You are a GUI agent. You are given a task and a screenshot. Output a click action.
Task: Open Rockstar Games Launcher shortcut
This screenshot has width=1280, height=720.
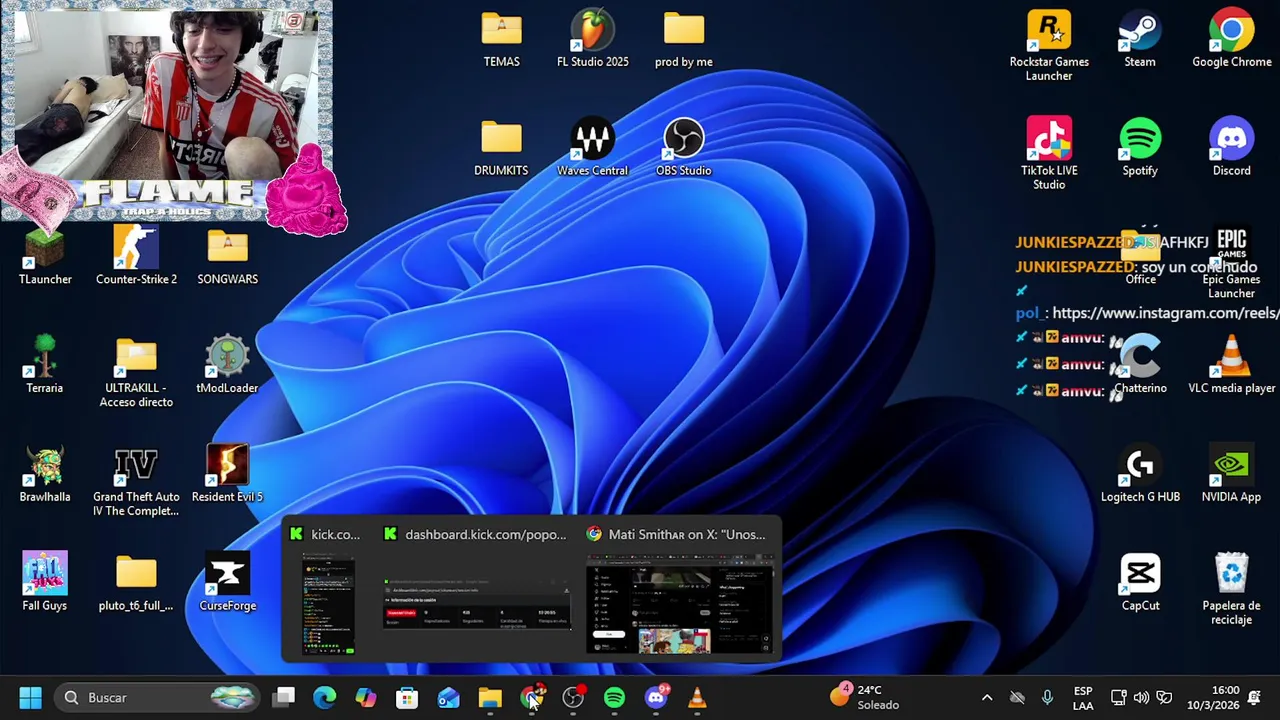point(1049,46)
